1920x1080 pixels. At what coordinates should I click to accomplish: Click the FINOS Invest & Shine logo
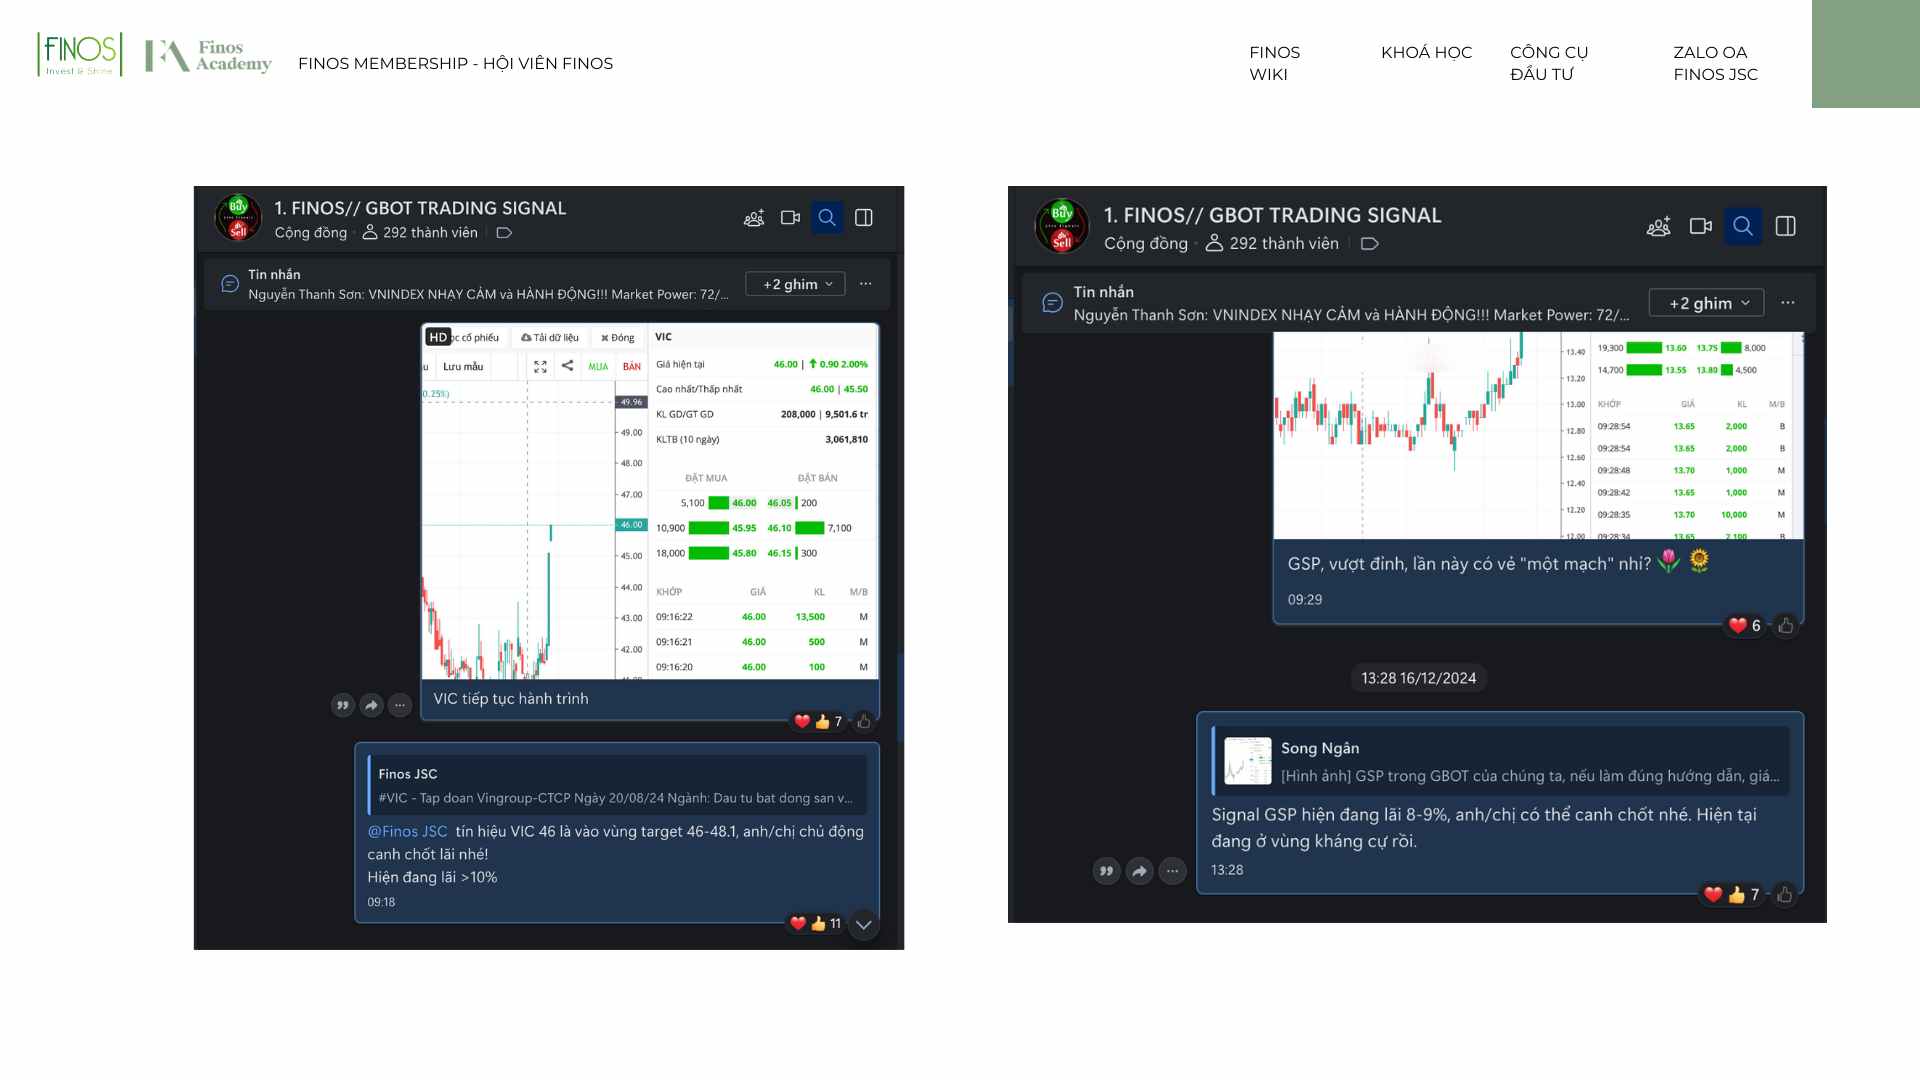tap(79, 54)
